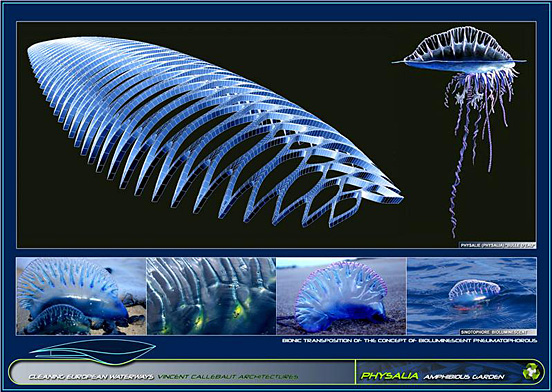Open the floating Physalia at sea thumbnail
This screenshot has height=392, width=552.
[472, 296]
